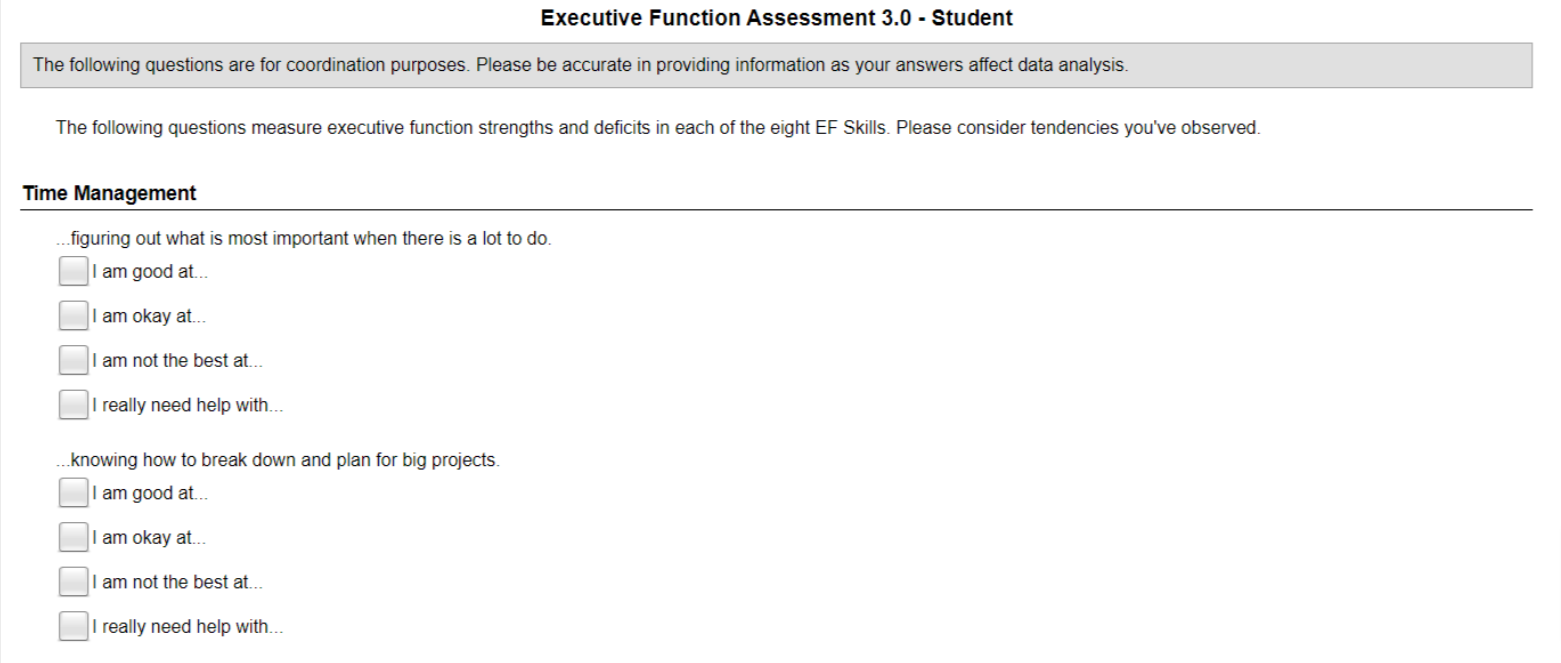Mark 'I am not the best at' for big projects
This screenshot has height=663, width=1561.
(73, 582)
